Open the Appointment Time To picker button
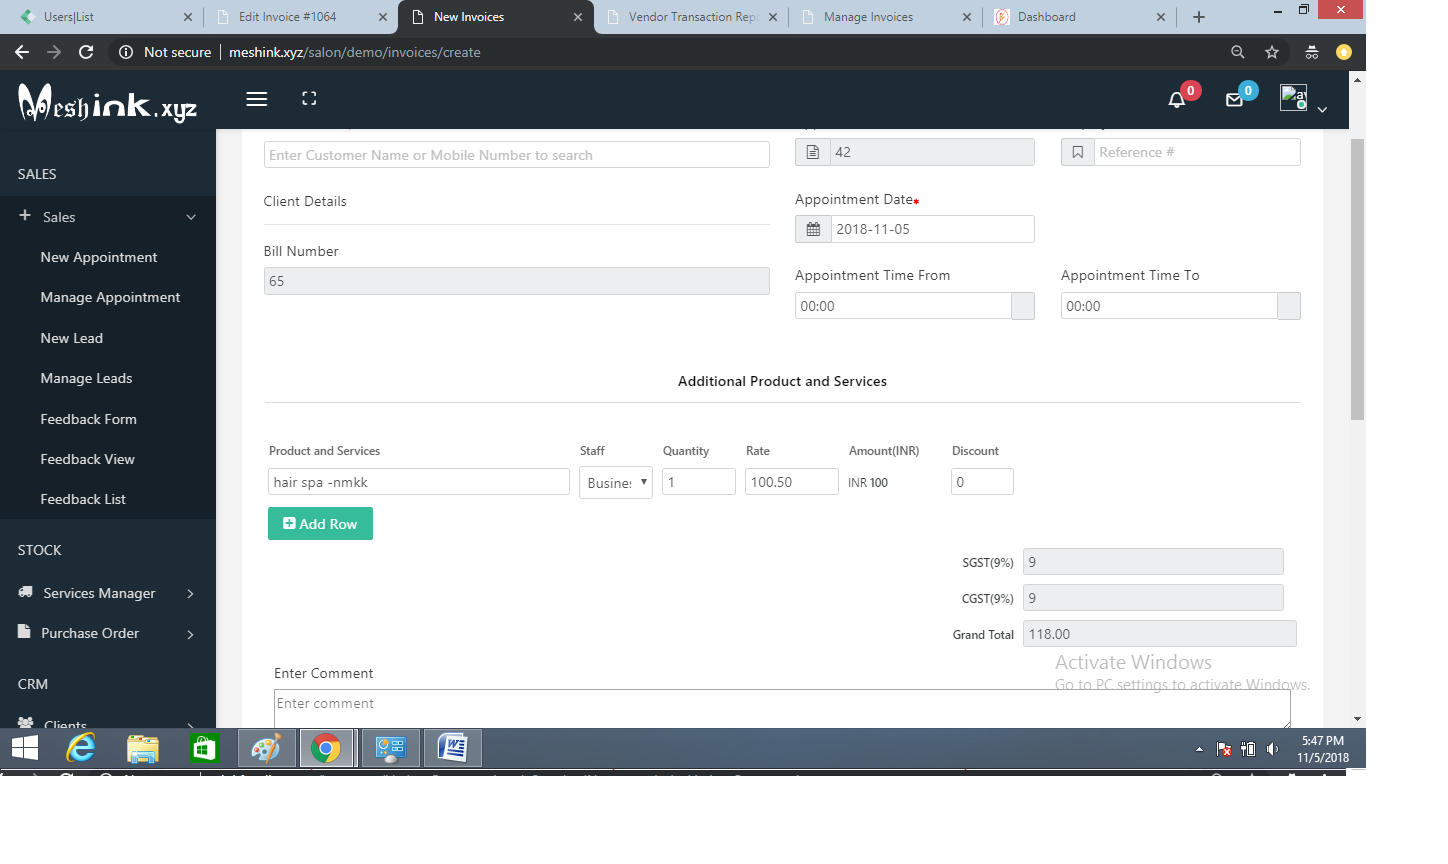Image resolution: width=1448 pixels, height=864 pixels. (x=1289, y=306)
